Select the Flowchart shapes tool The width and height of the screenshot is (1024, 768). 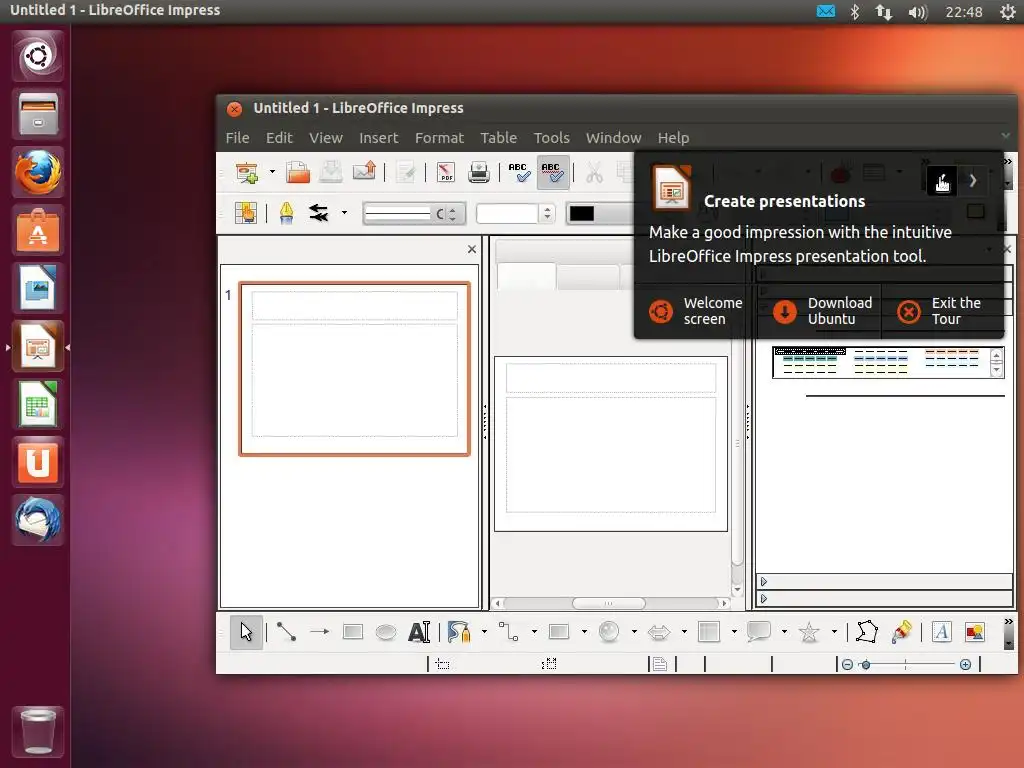pos(709,632)
